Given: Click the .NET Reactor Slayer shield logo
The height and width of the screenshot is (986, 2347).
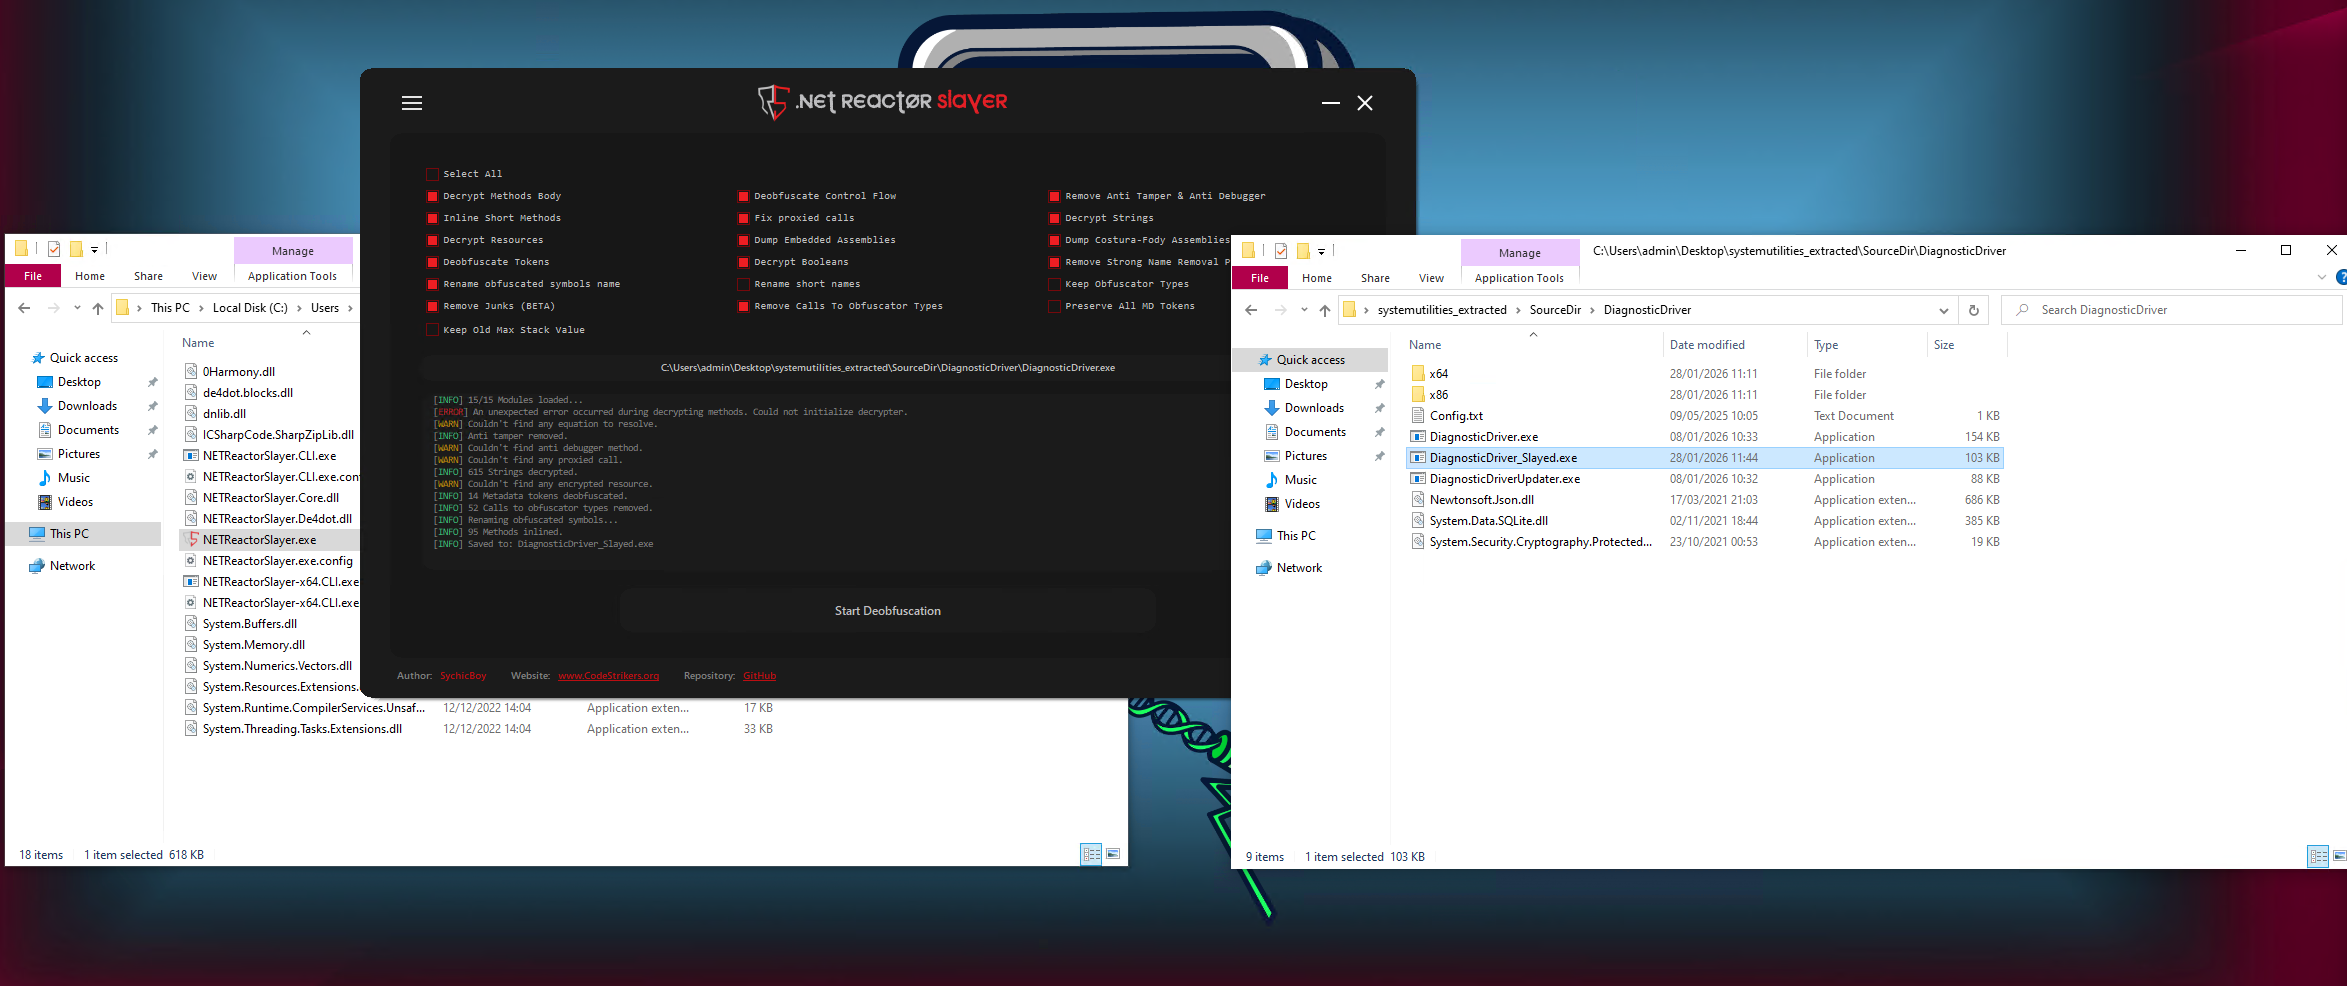Looking at the screenshot, I should click(x=773, y=102).
